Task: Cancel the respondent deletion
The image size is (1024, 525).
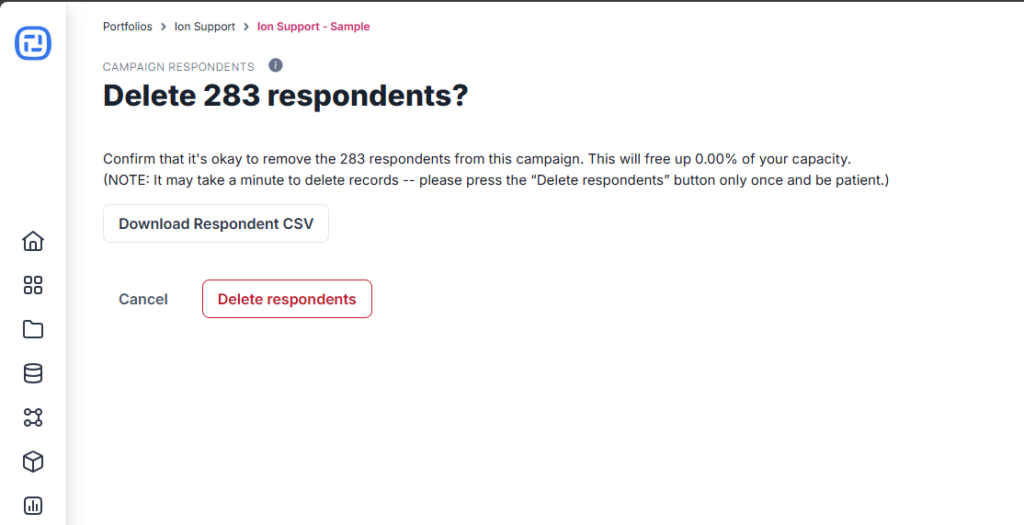Action: click(143, 299)
